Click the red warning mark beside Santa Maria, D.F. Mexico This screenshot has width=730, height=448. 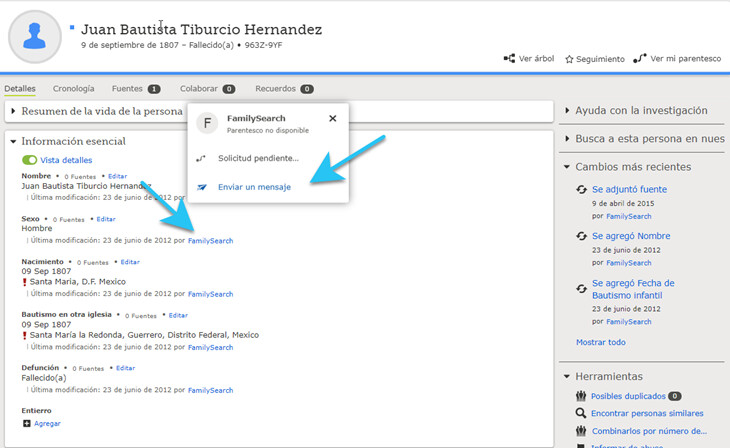(x=25, y=282)
